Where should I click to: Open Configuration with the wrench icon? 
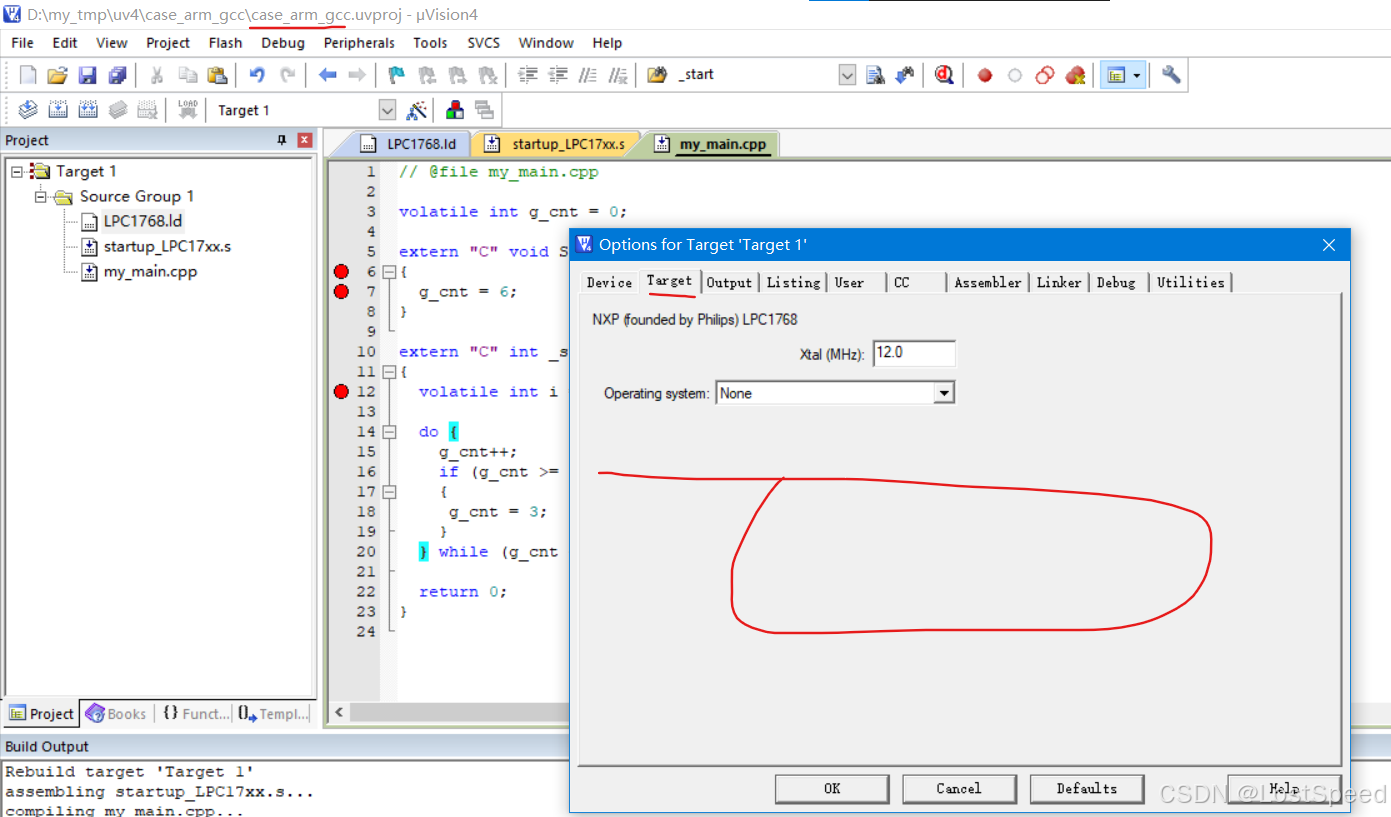click(x=1171, y=75)
